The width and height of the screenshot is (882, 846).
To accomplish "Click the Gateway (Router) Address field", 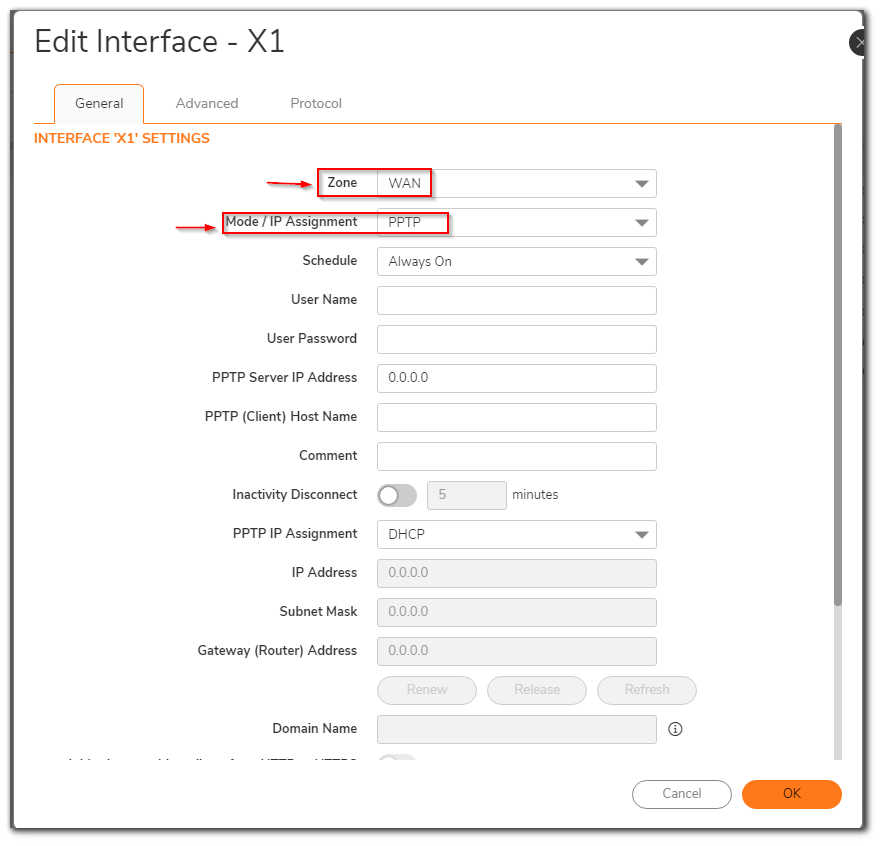I will pyautogui.click(x=516, y=651).
